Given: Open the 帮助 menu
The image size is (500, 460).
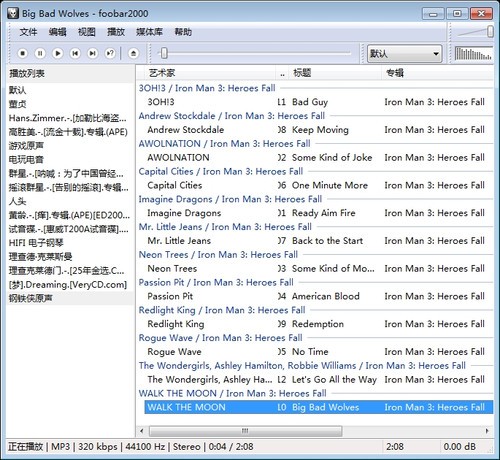Looking at the screenshot, I should (183, 32).
